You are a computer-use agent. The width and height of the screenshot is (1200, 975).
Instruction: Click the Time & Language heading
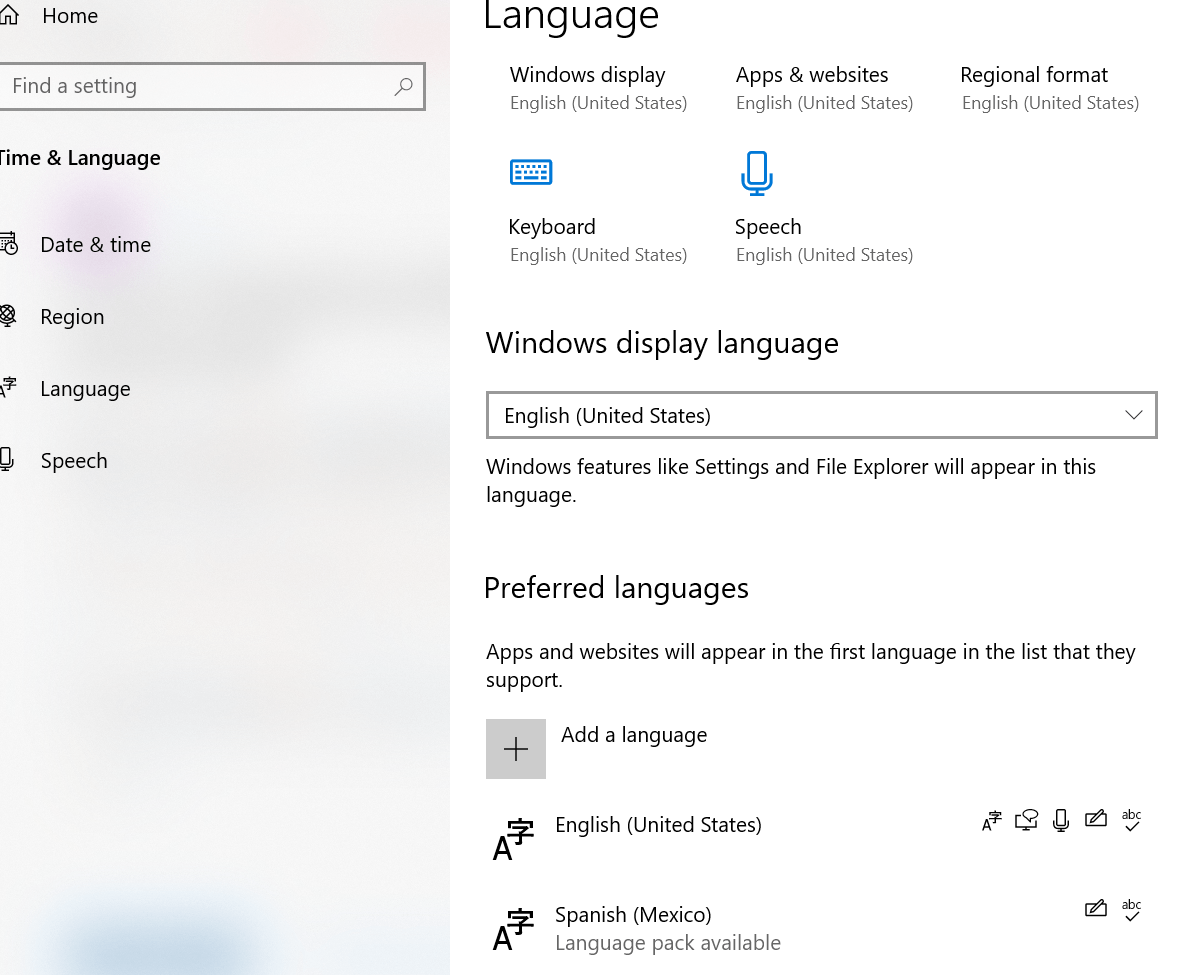click(x=80, y=158)
